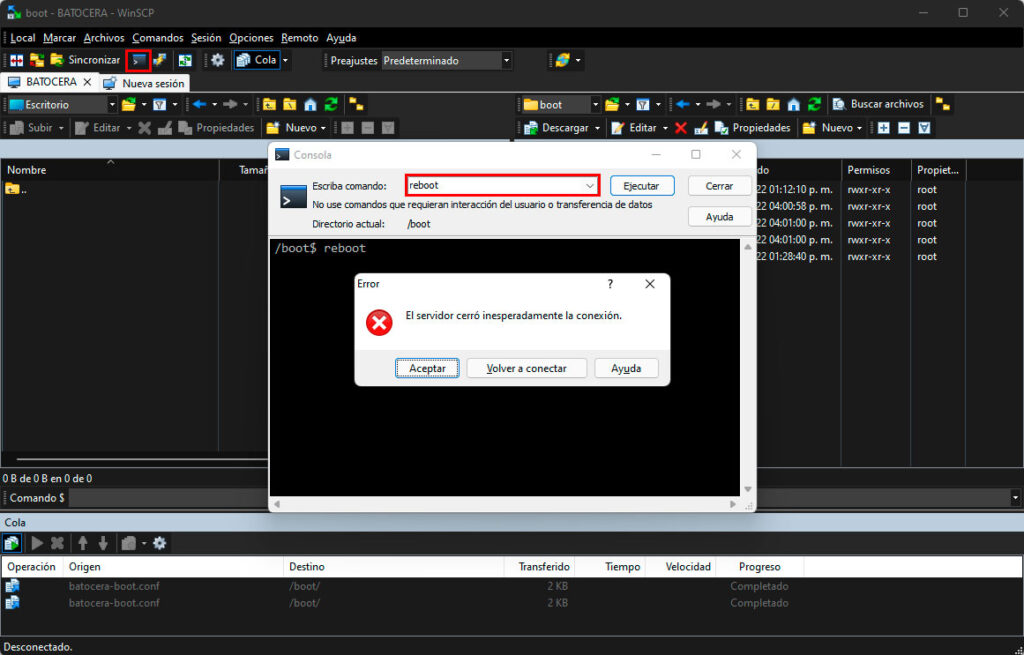Open the preferences gear icon in main toolbar
This screenshot has height=655, width=1024.
point(217,60)
